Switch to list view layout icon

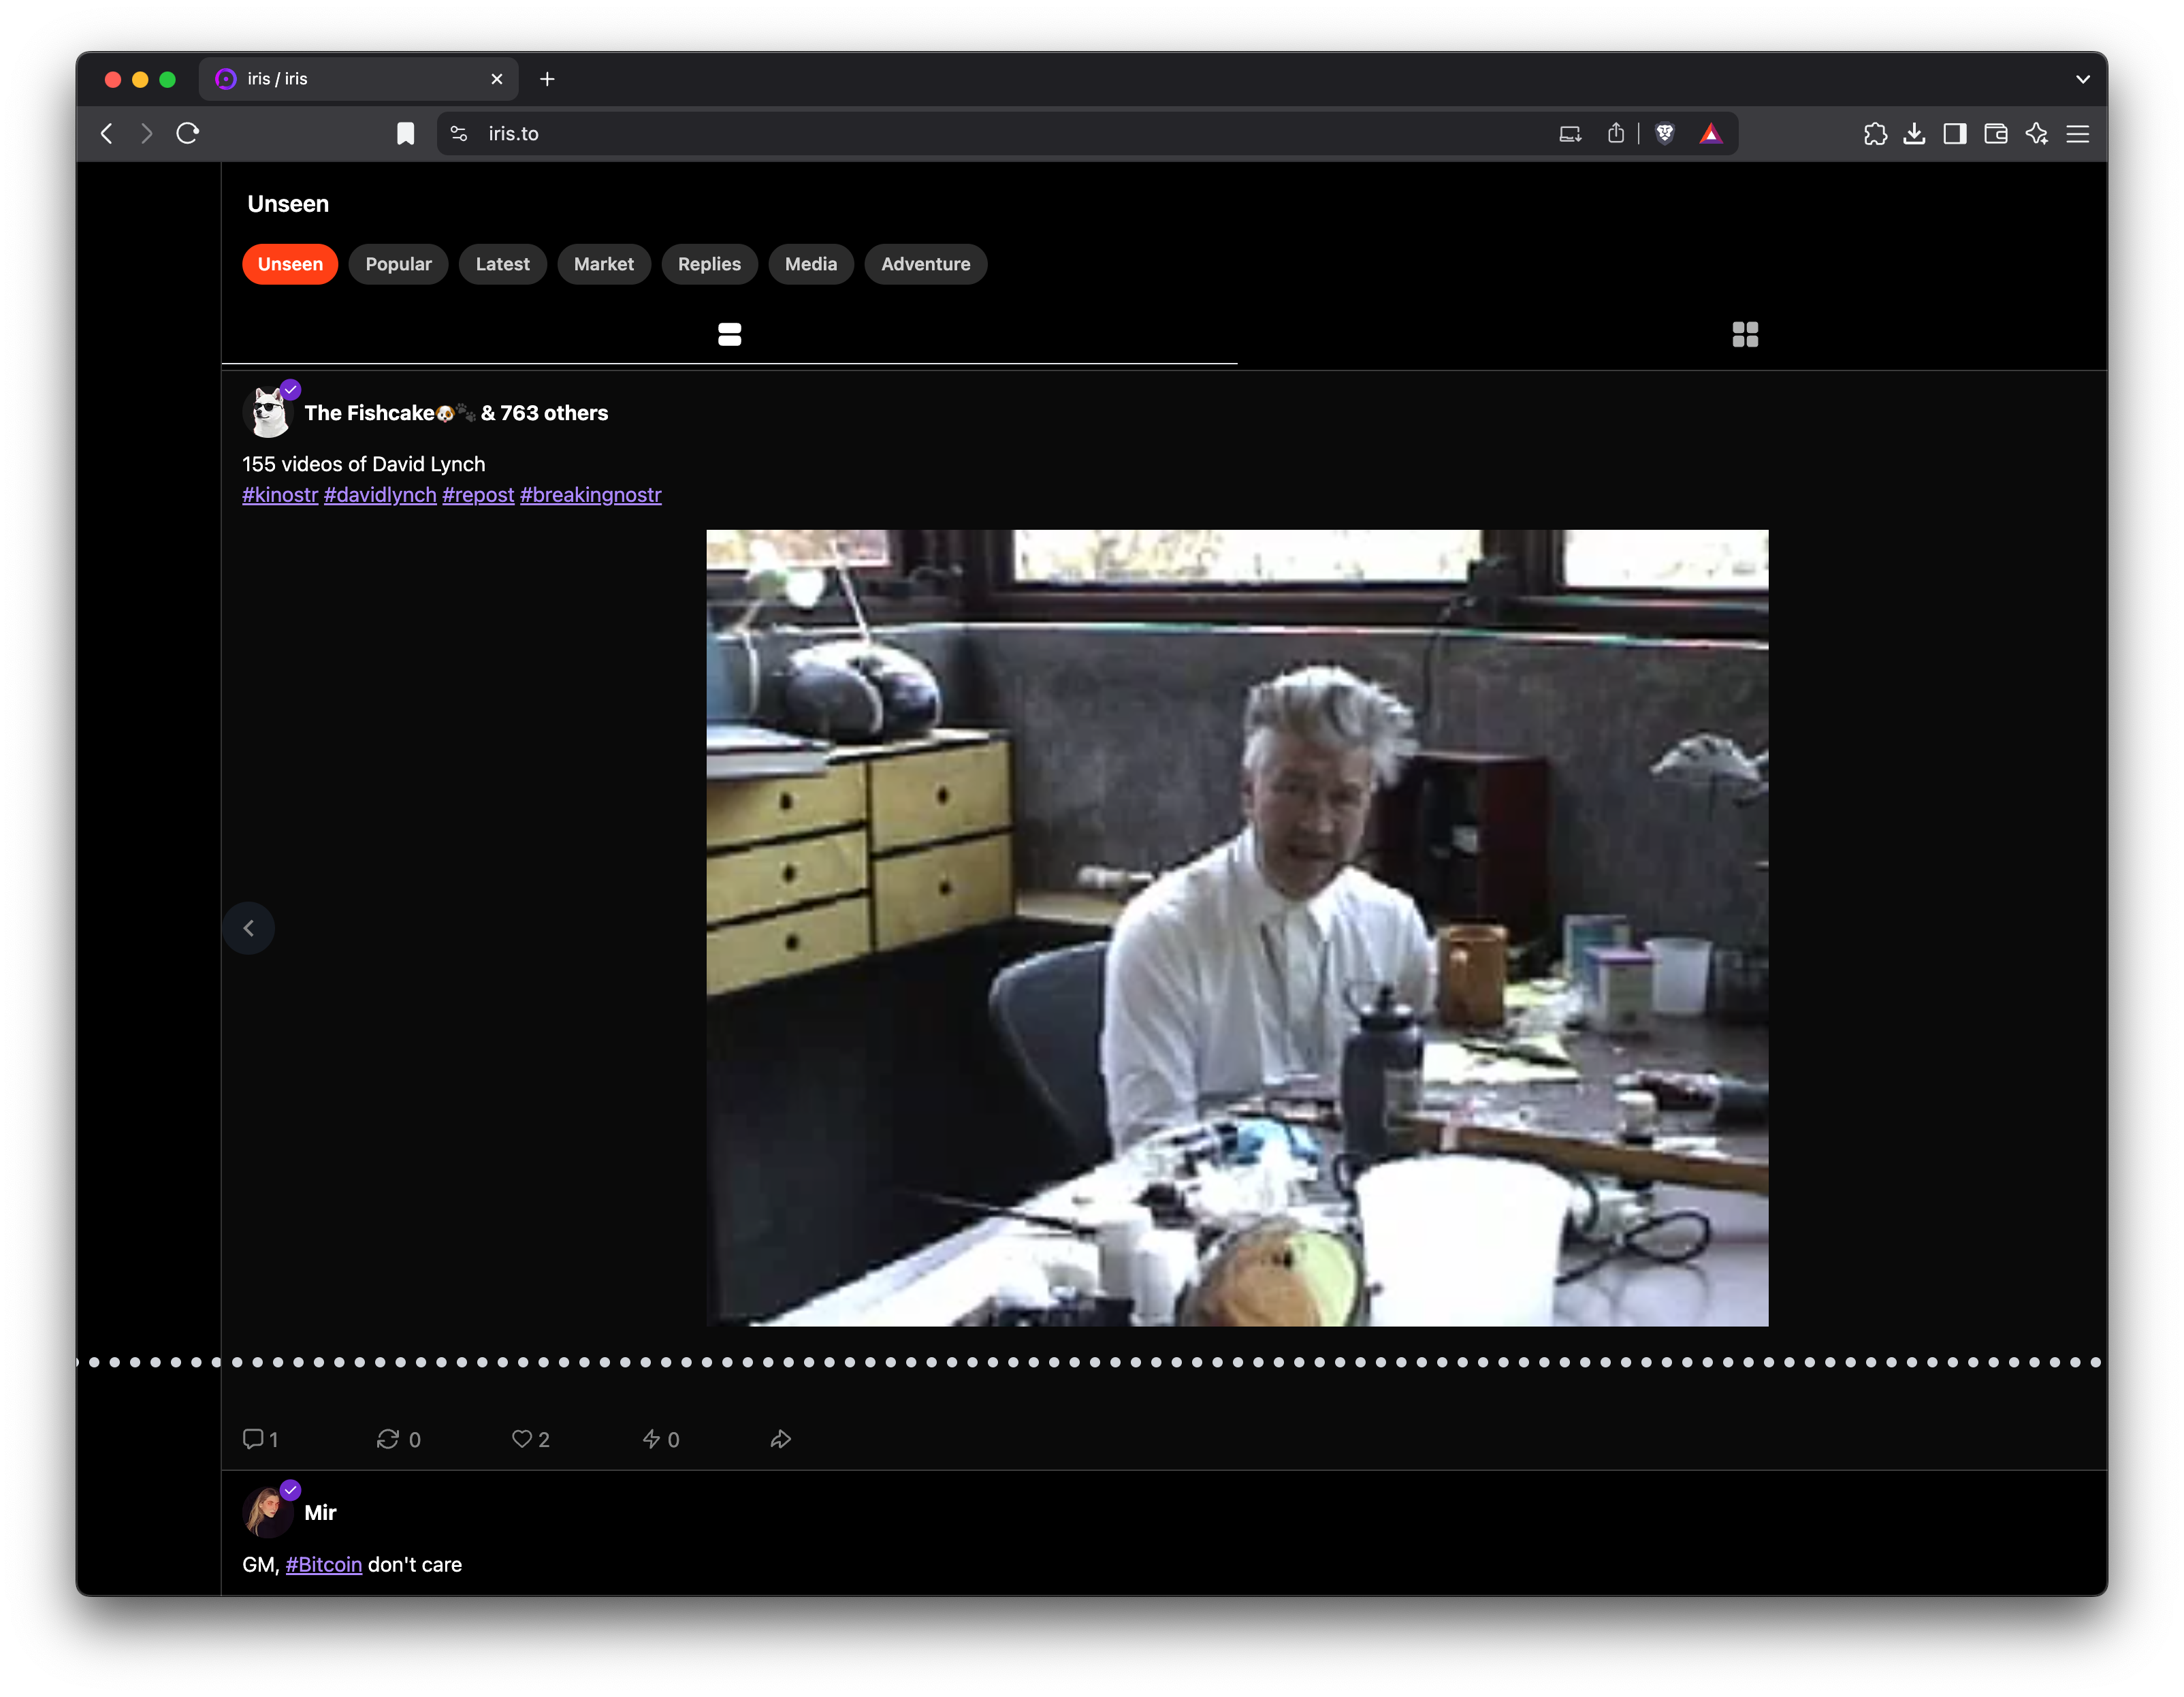click(729, 334)
